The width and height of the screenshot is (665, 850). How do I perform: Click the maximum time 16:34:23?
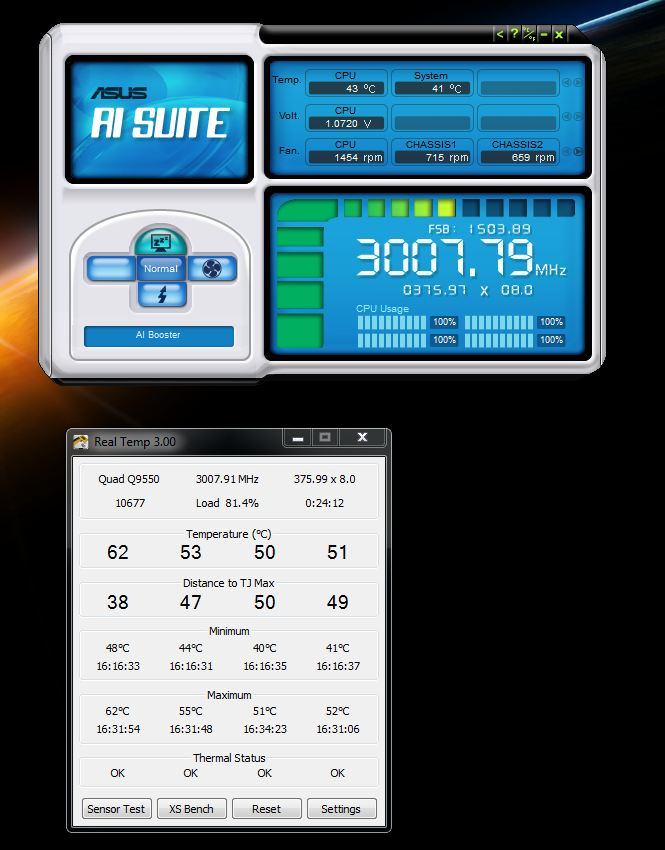pyautogui.click(x=265, y=730)
